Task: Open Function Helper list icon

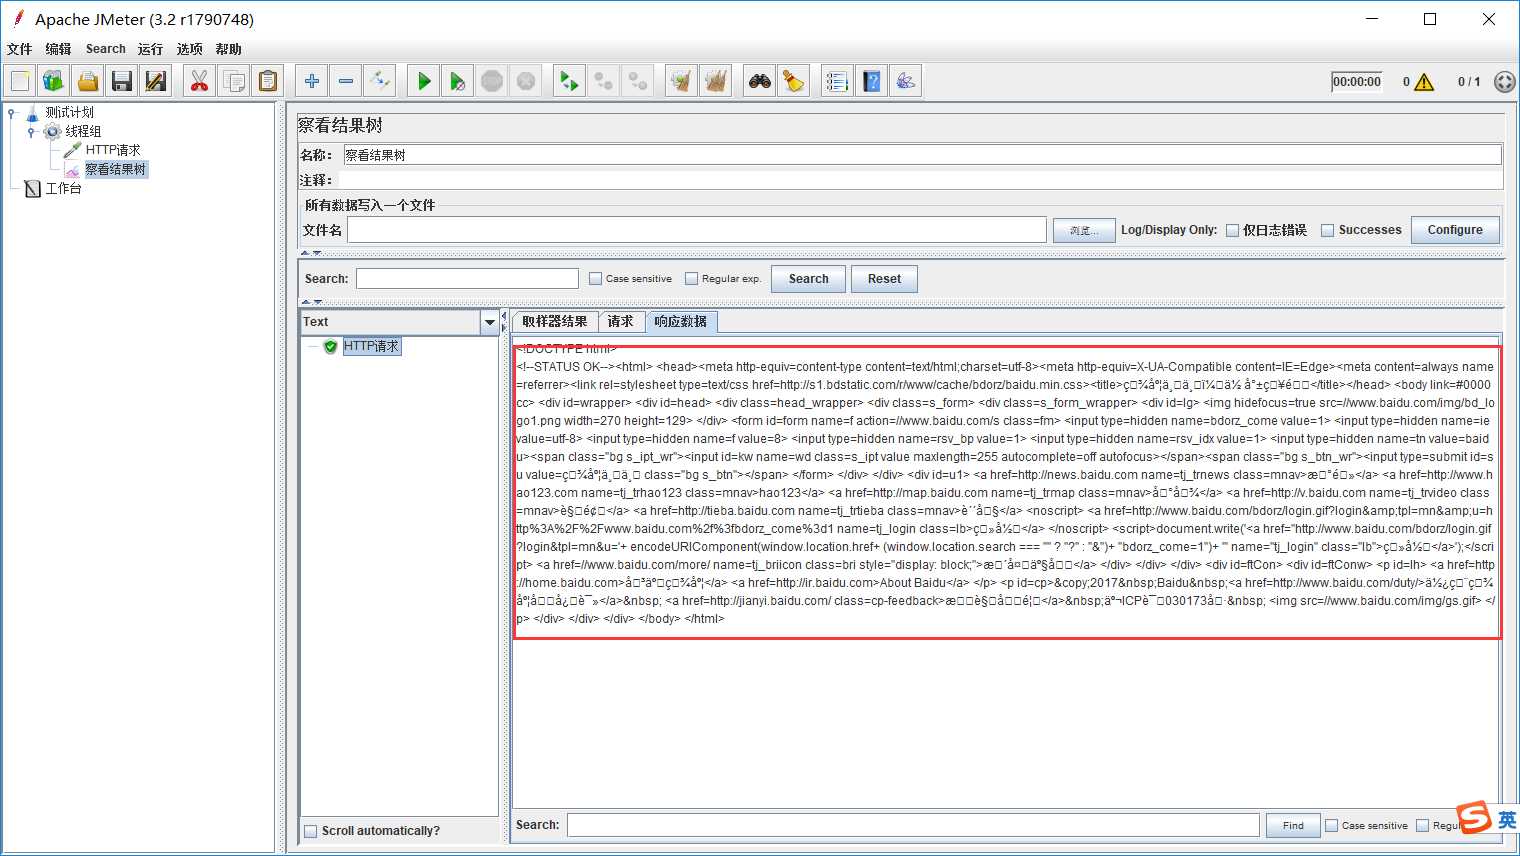Action: coord(838,81)
